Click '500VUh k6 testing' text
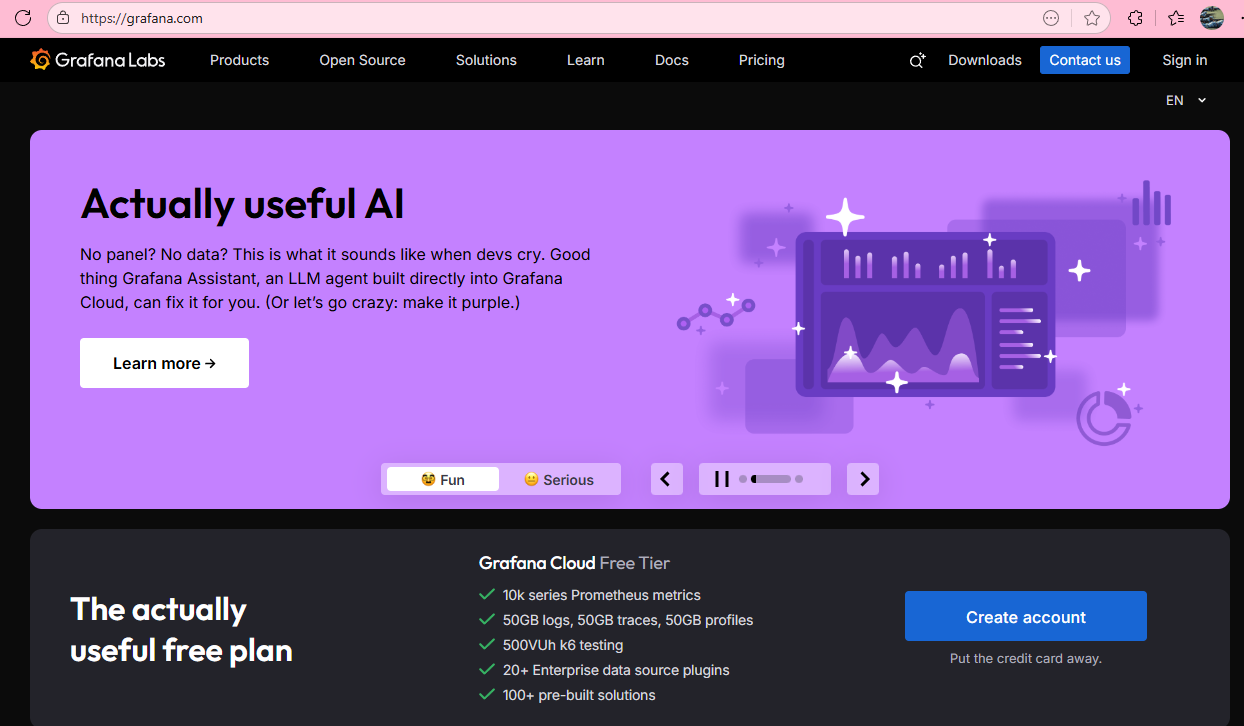Viewport: 1244px width, 726px height. 563,645
